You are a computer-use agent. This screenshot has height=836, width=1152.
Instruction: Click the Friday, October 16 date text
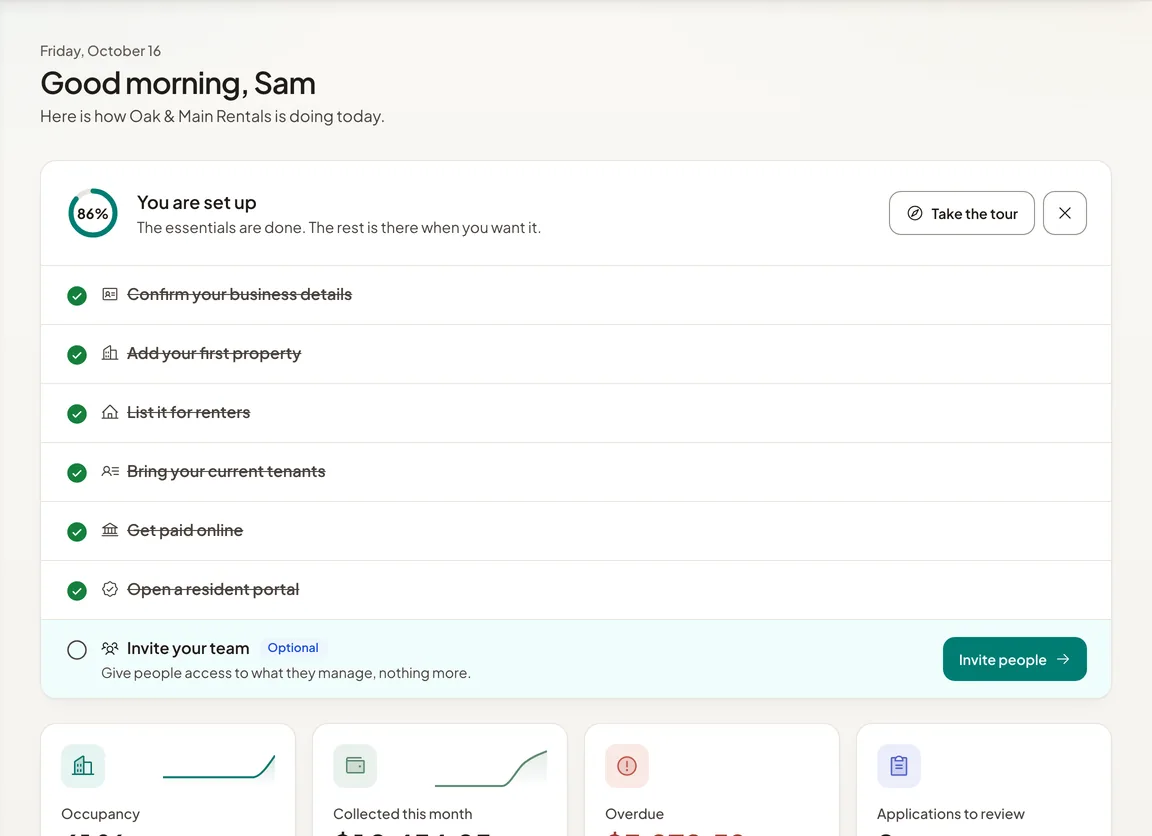tap(101, 51)
